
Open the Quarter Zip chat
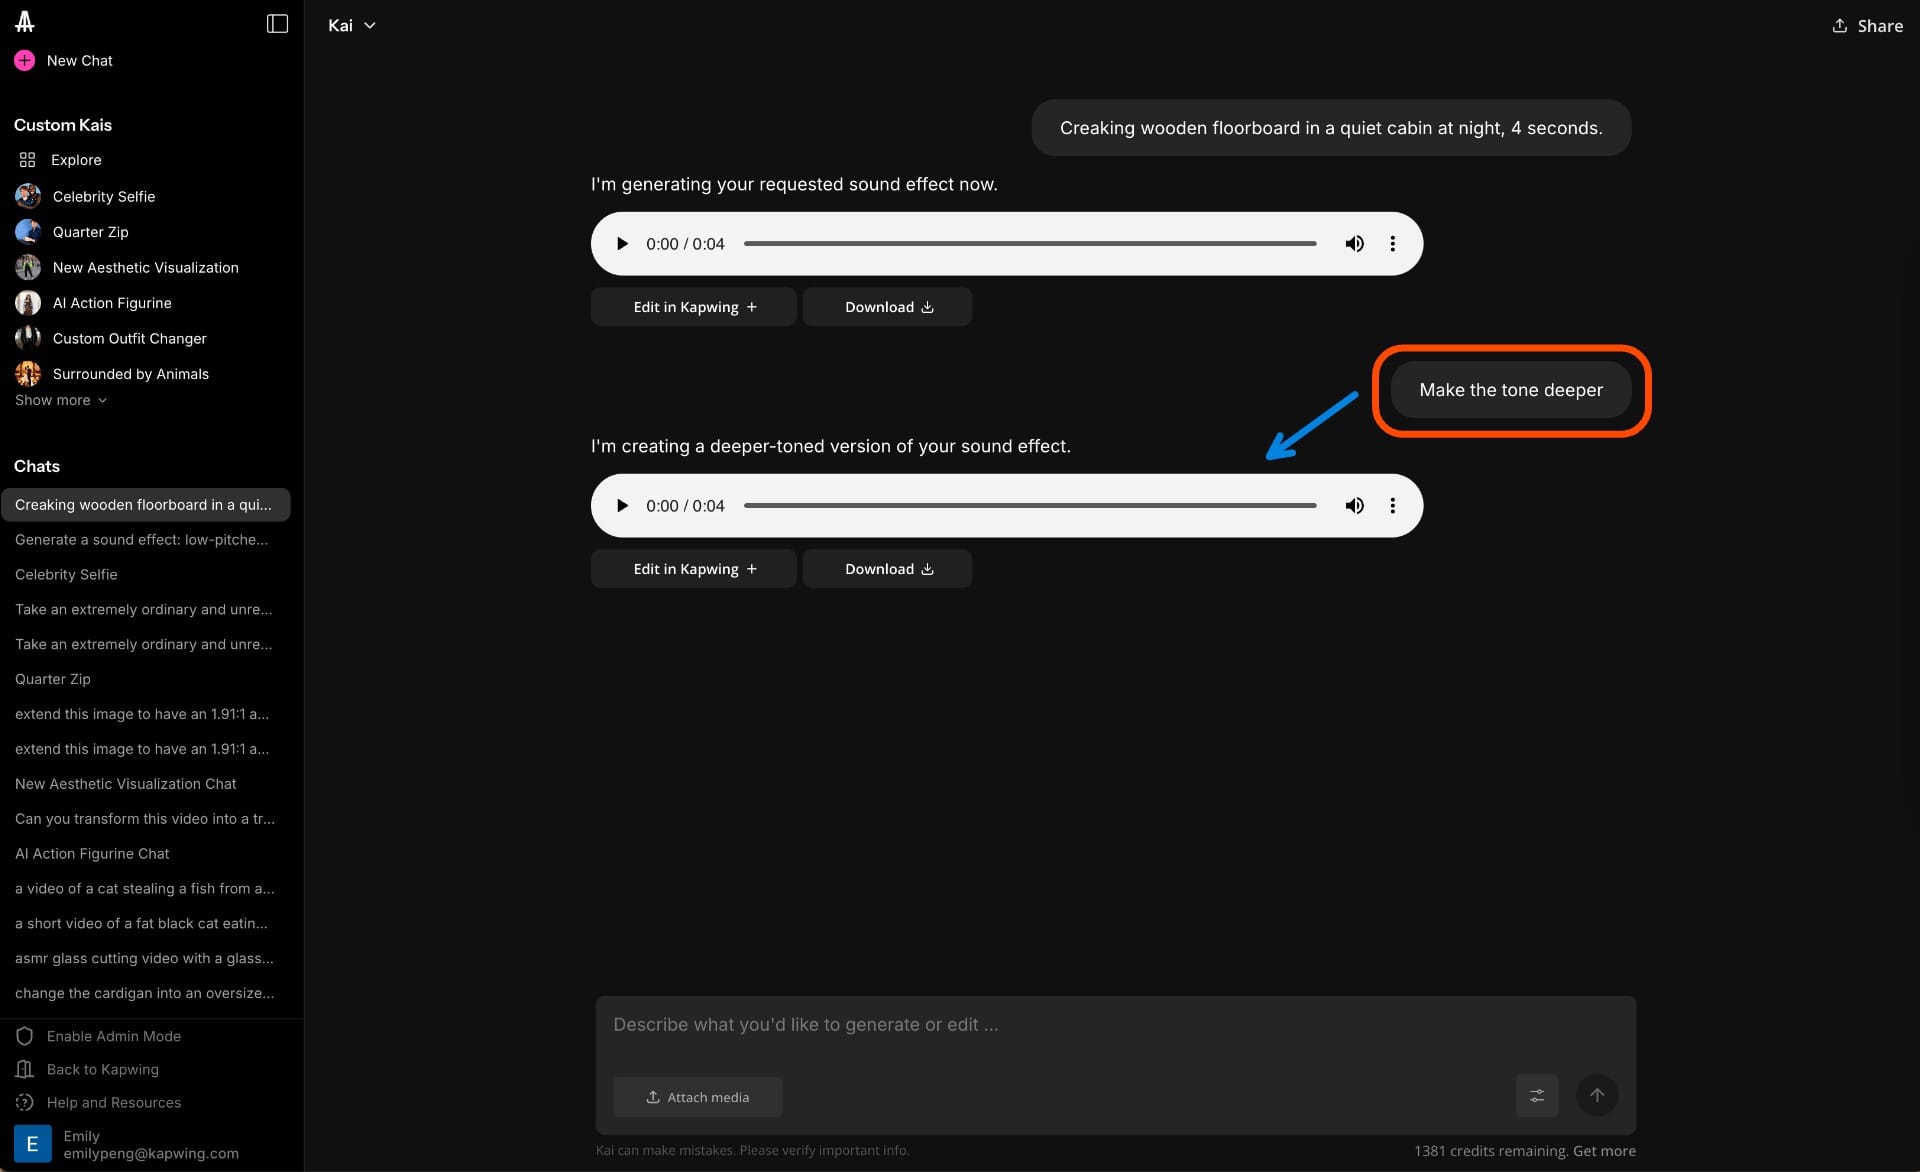coord(53,678)
